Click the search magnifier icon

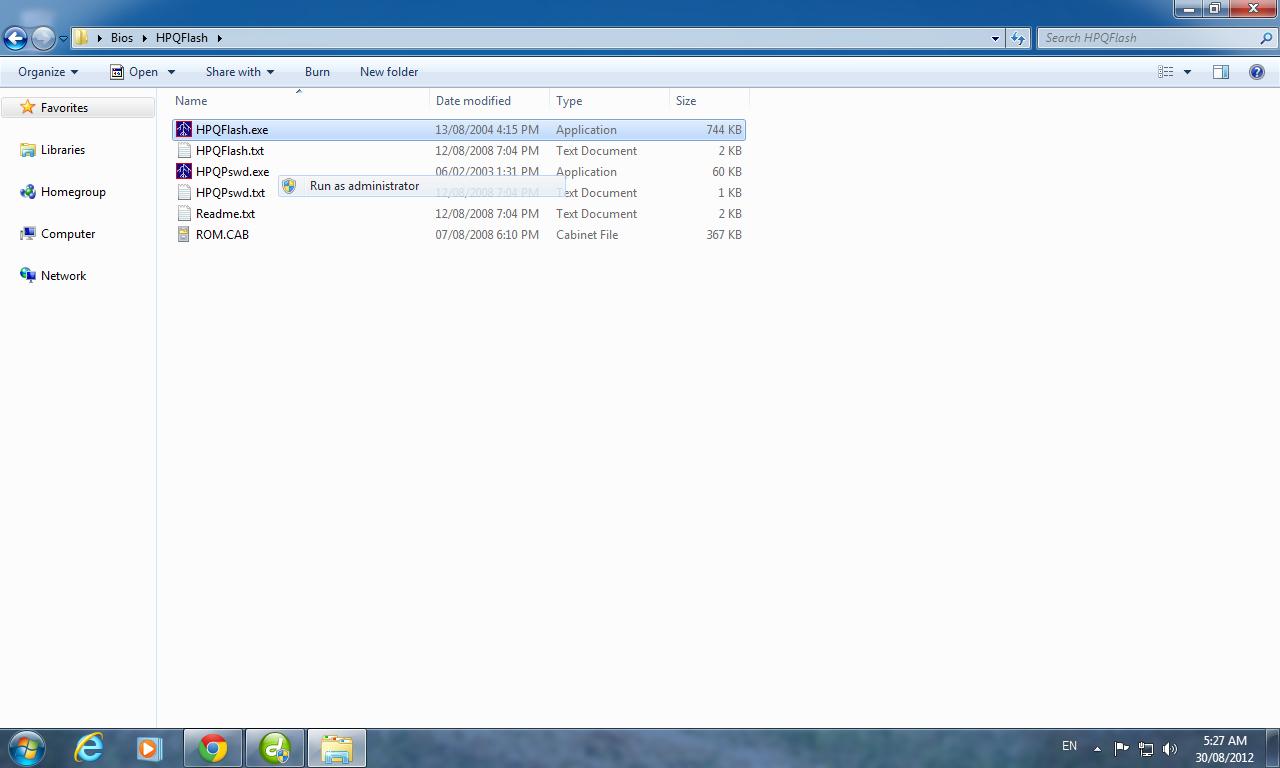tap(1267, 38)
